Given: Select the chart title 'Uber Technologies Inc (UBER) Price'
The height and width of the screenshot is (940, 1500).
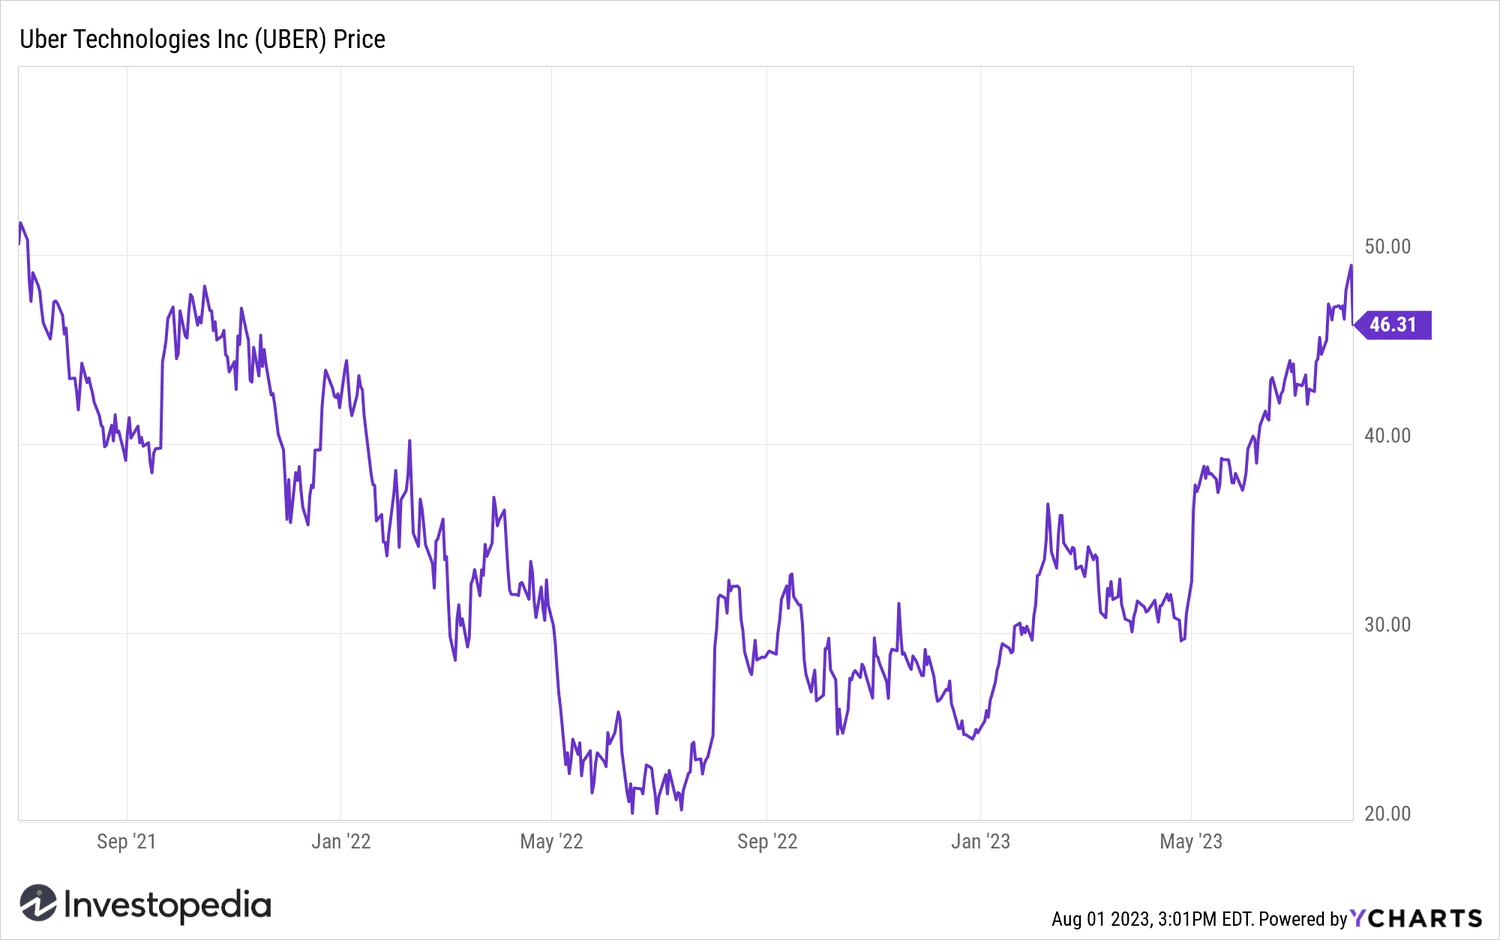Looking at the screenshot, I should pyautogui.click(x=203, y=39).
